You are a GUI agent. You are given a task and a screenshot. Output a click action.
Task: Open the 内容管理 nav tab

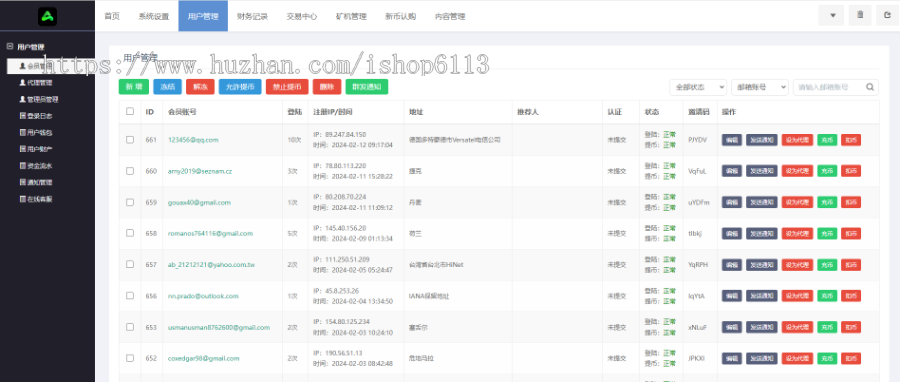(x=449, y=16)
